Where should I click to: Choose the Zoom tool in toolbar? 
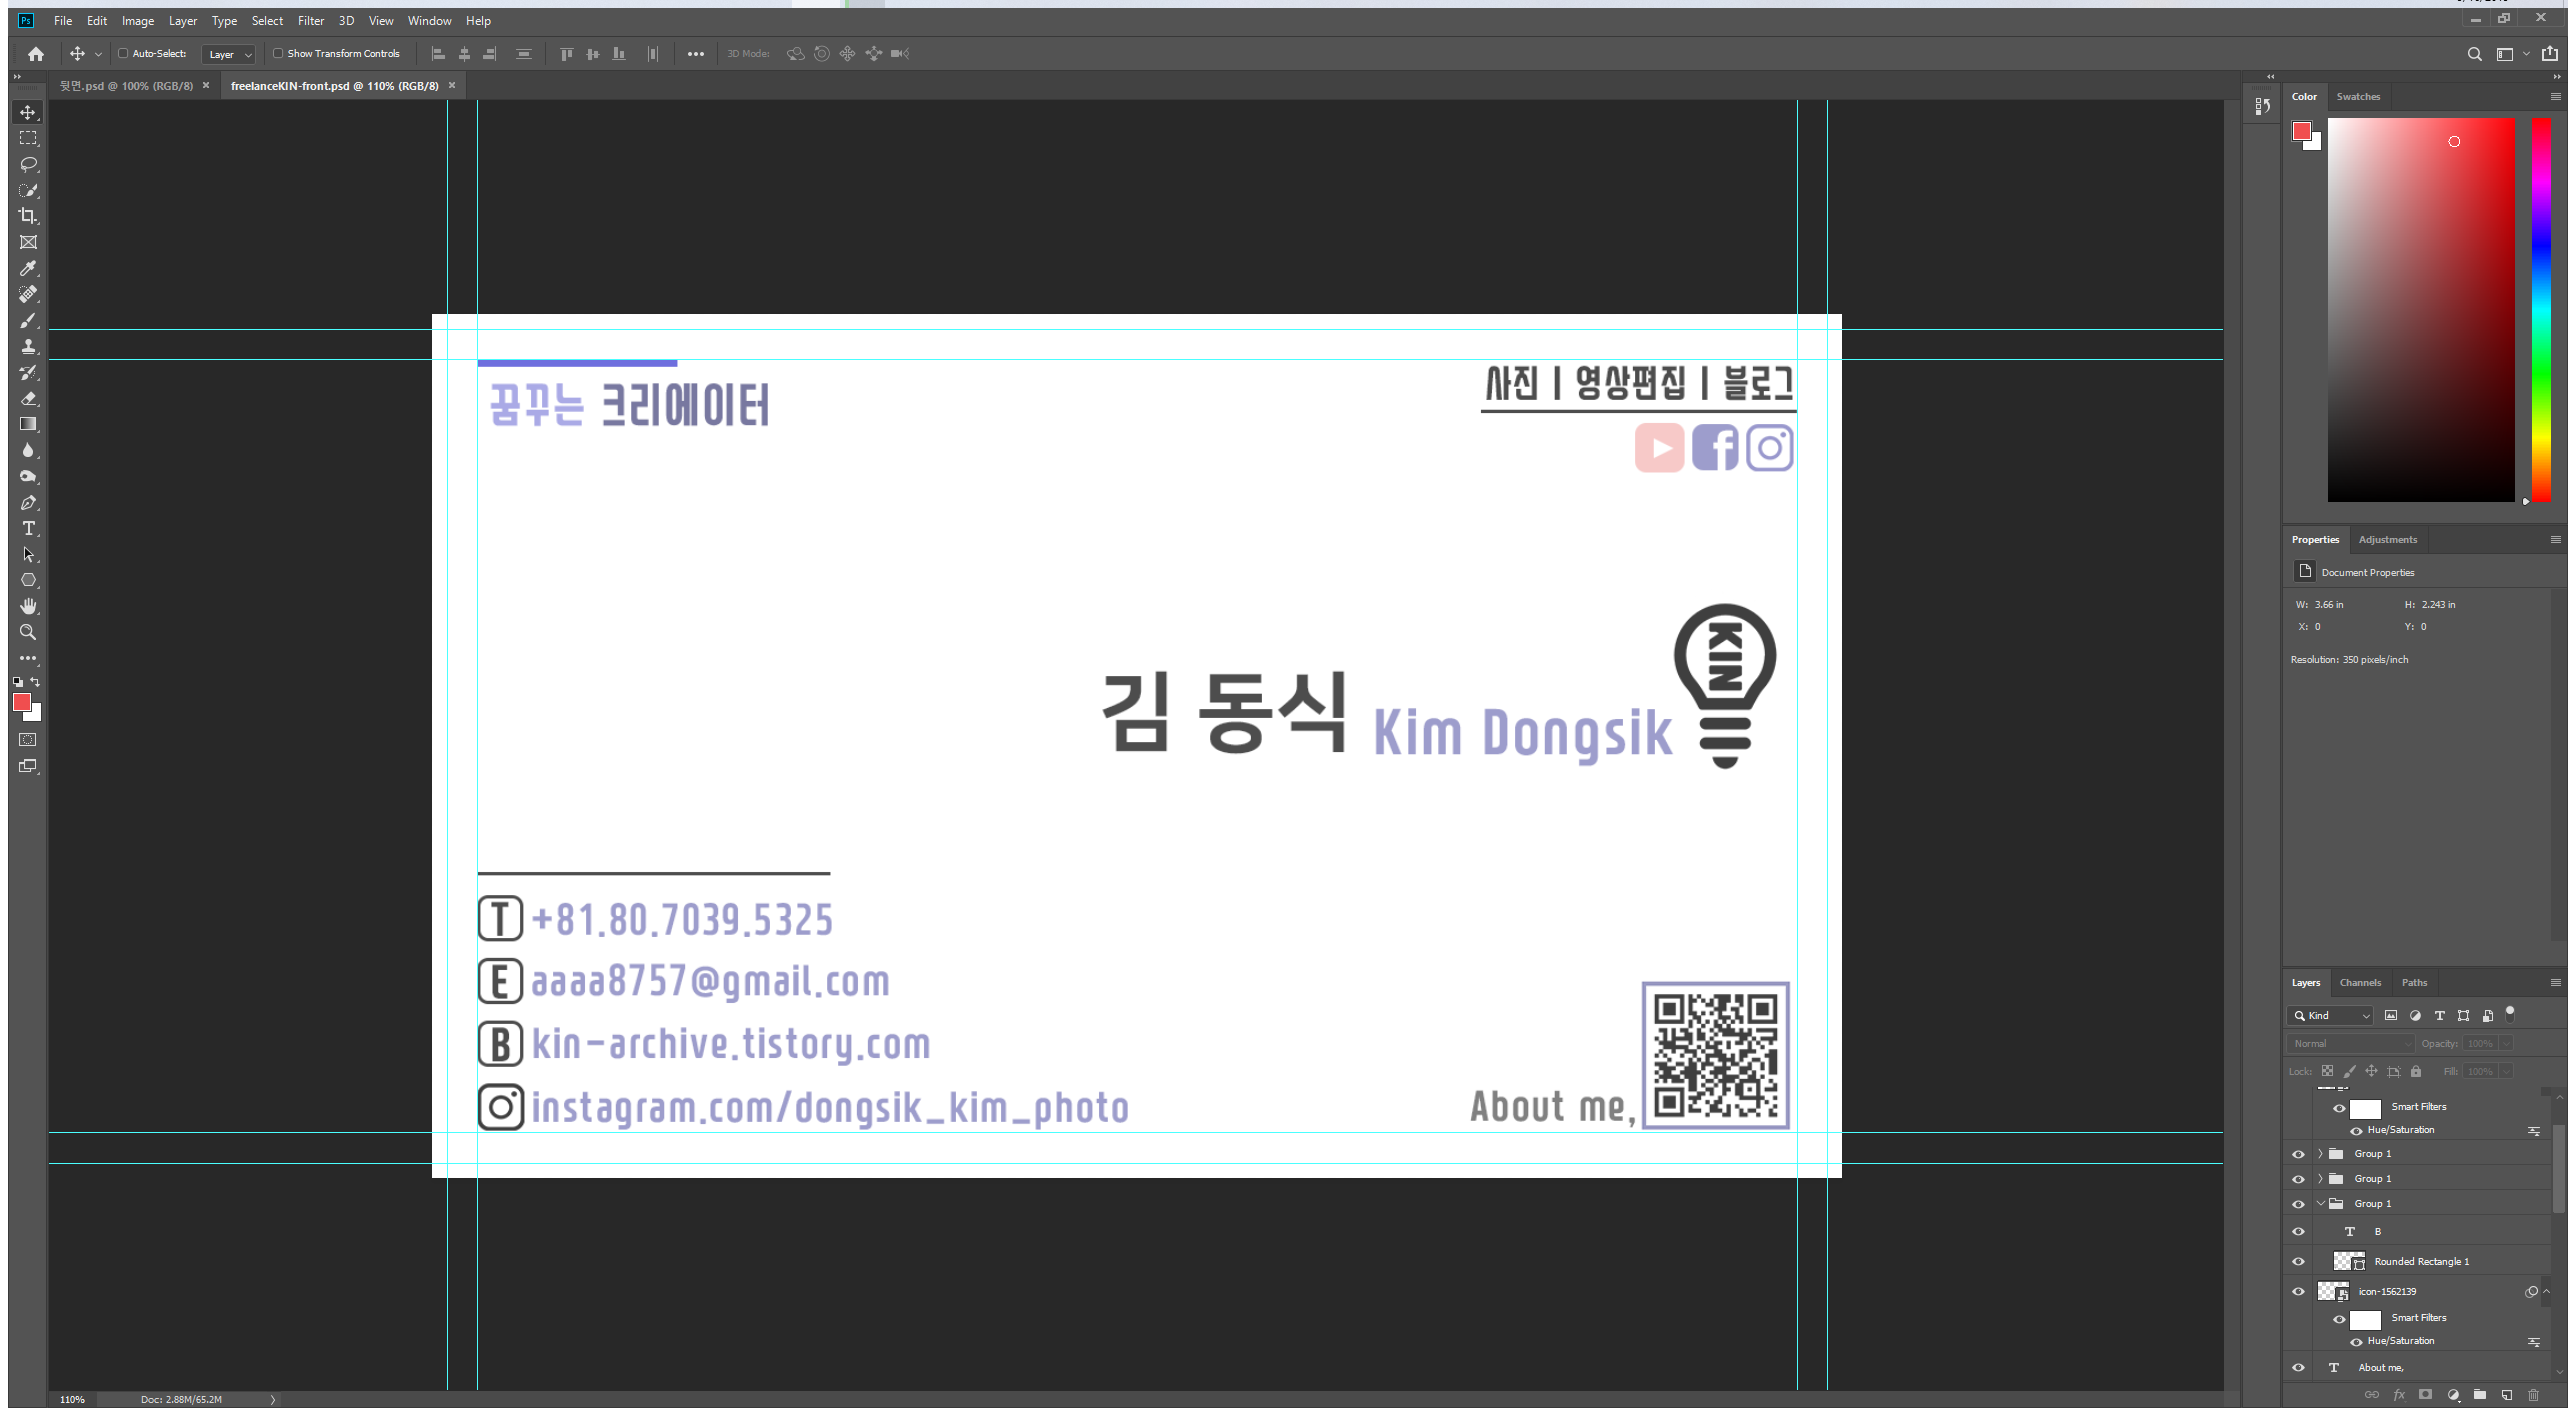coord(28,632)
